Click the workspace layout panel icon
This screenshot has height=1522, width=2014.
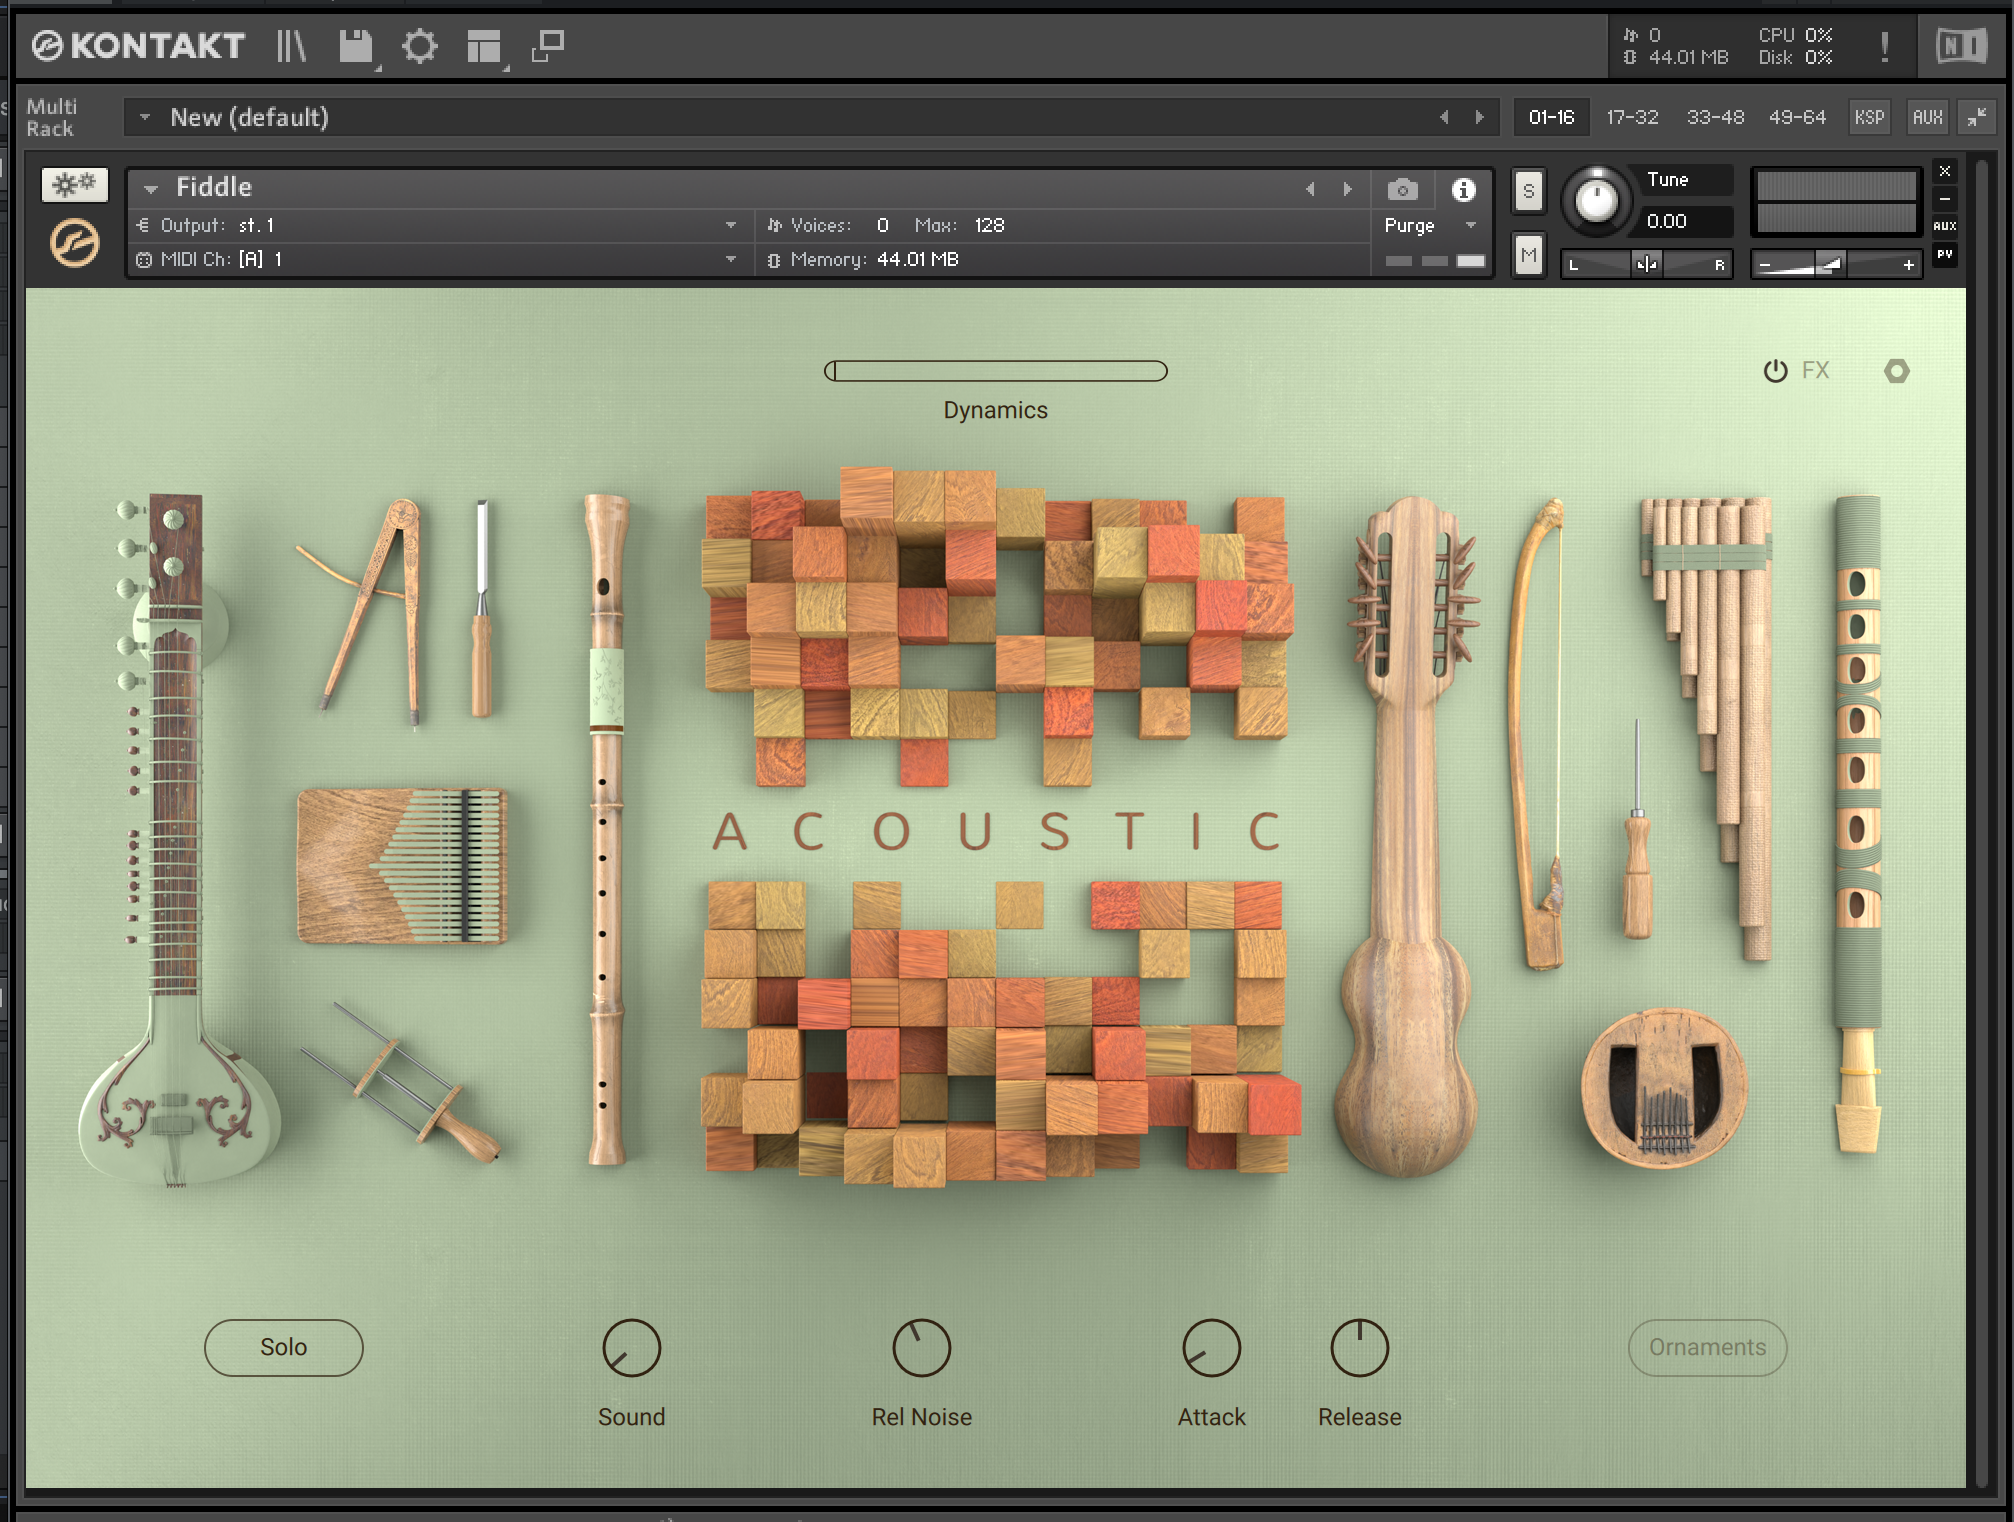click(x=484, y=46)
